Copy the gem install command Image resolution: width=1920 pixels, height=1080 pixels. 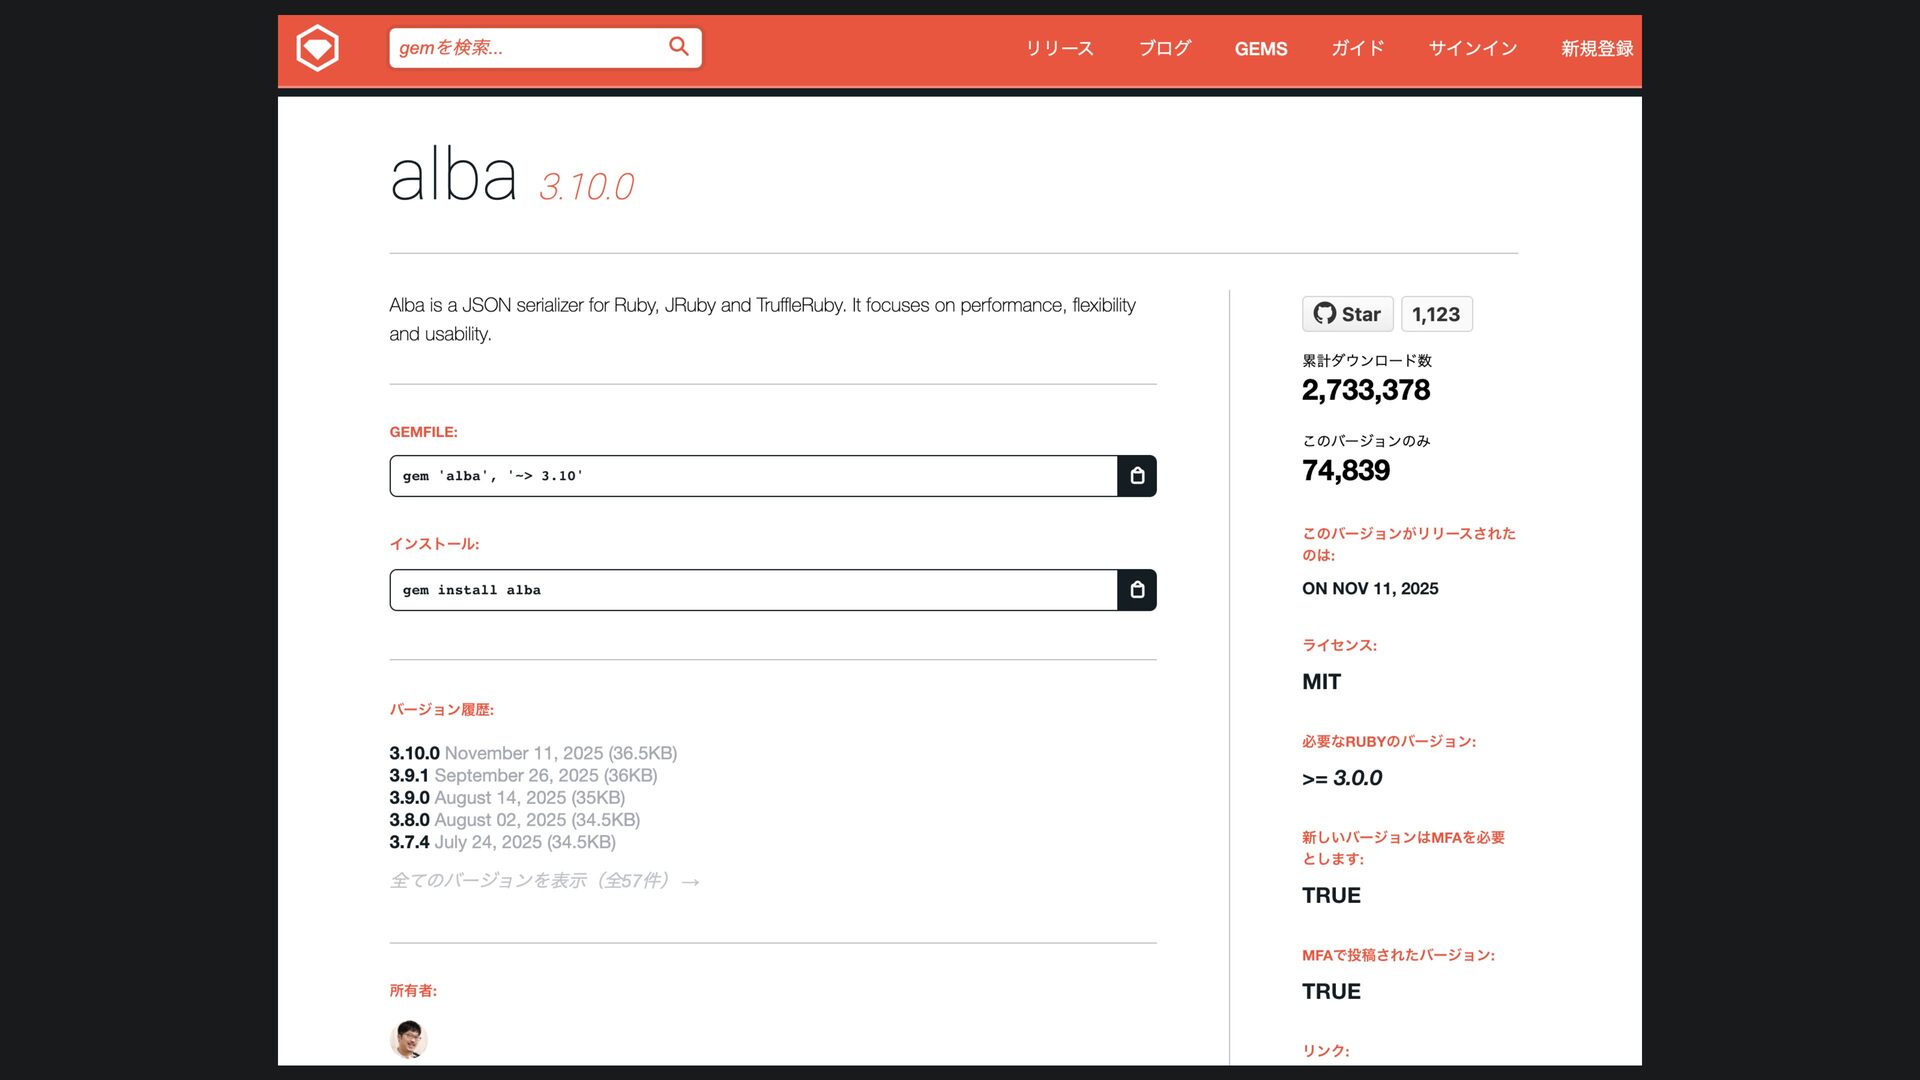1137,590
